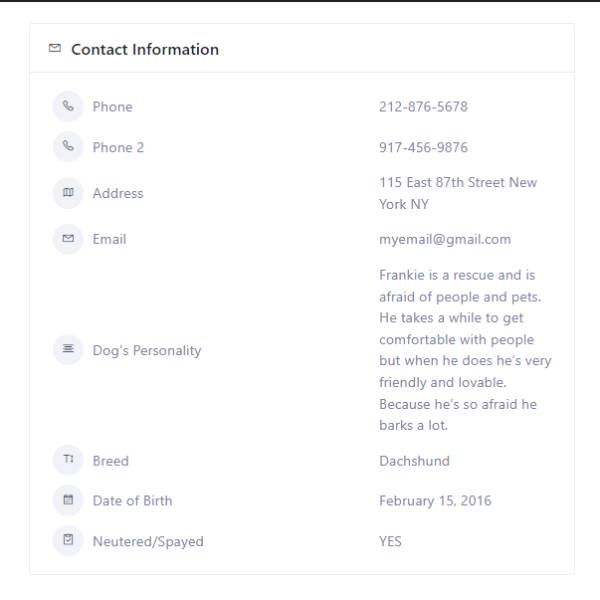Click the text-type icon beside Breed
The image size is (600, 600).
coord(68,460)
